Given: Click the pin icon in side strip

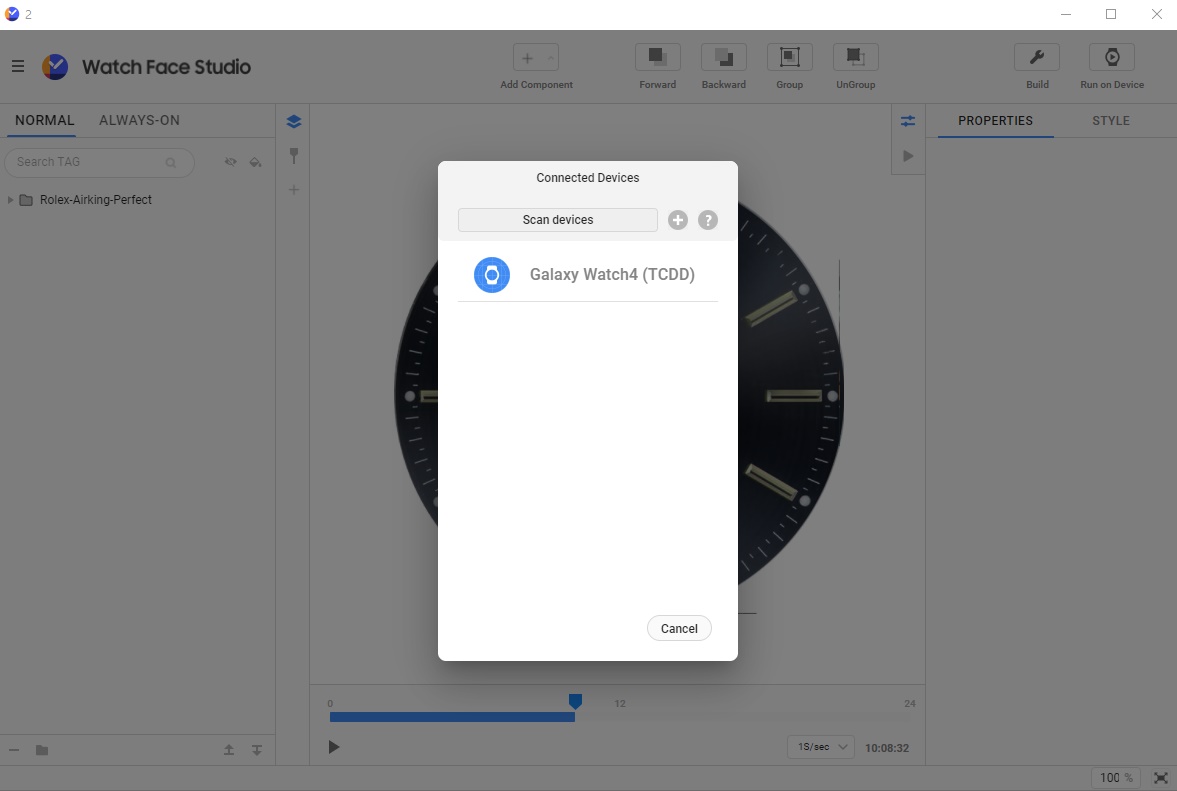Looking at the screenshot, I should (293, 155).
